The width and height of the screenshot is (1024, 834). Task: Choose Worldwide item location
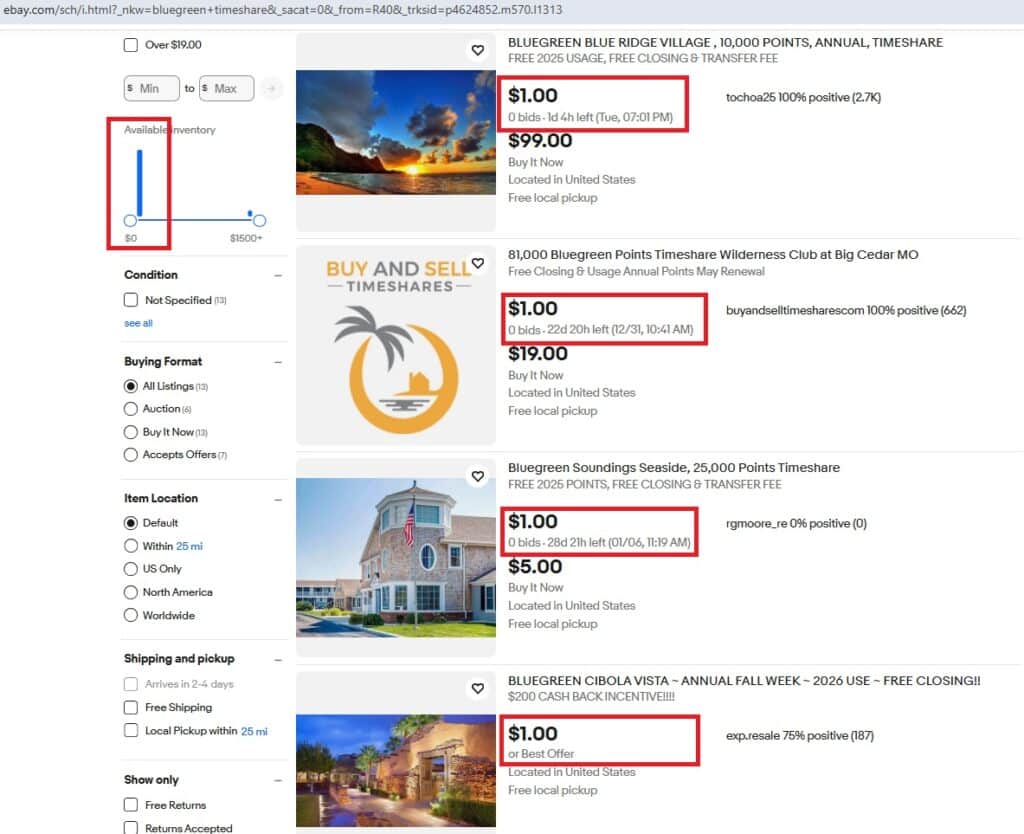(x=133, y=615)
